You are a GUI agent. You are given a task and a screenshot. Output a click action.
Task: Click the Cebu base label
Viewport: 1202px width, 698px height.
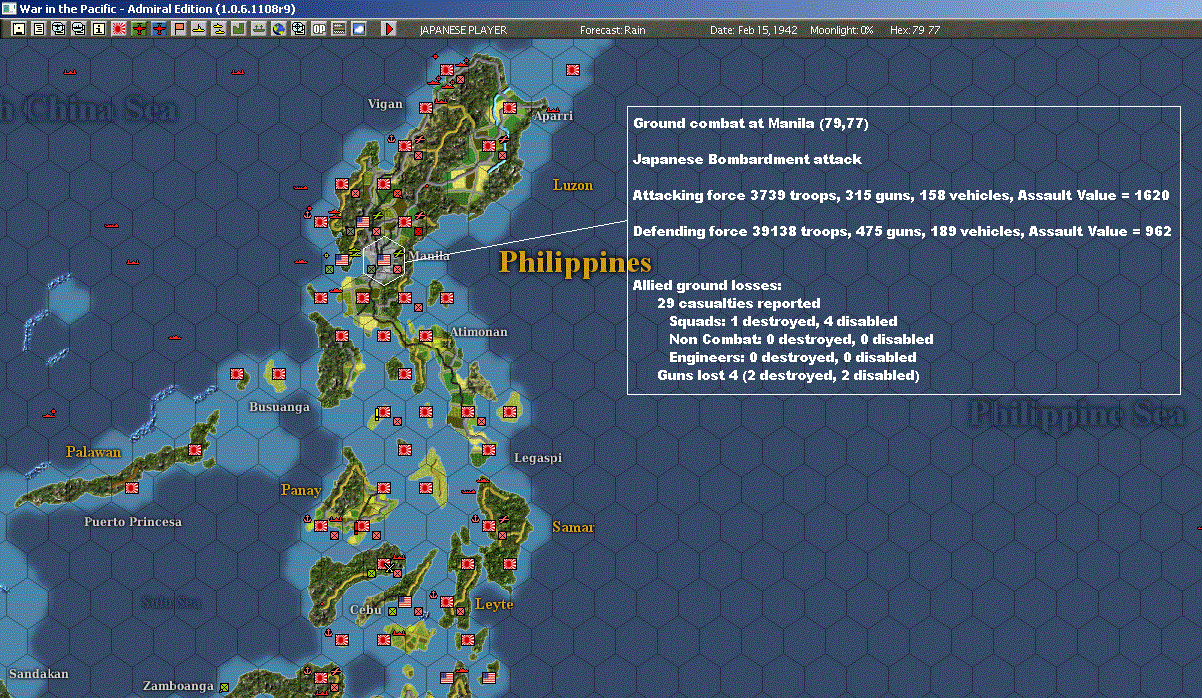point(365,610)
